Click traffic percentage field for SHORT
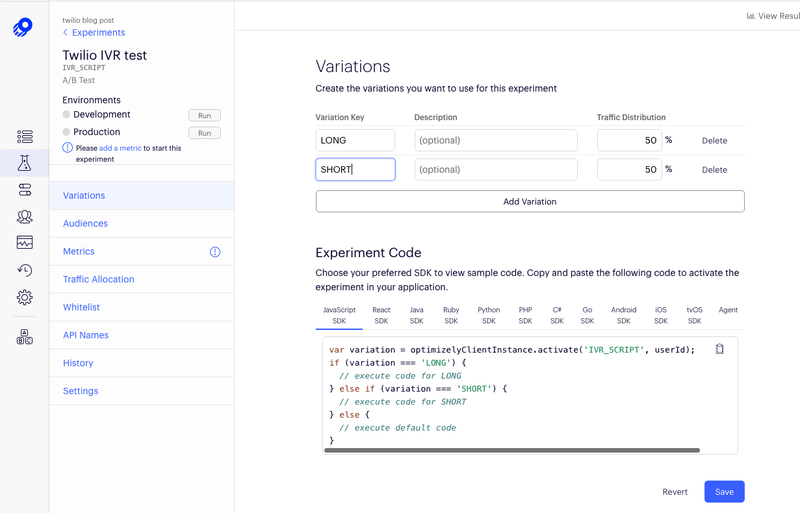The width and height of the screenshot is (800, 513). [630, 169]
